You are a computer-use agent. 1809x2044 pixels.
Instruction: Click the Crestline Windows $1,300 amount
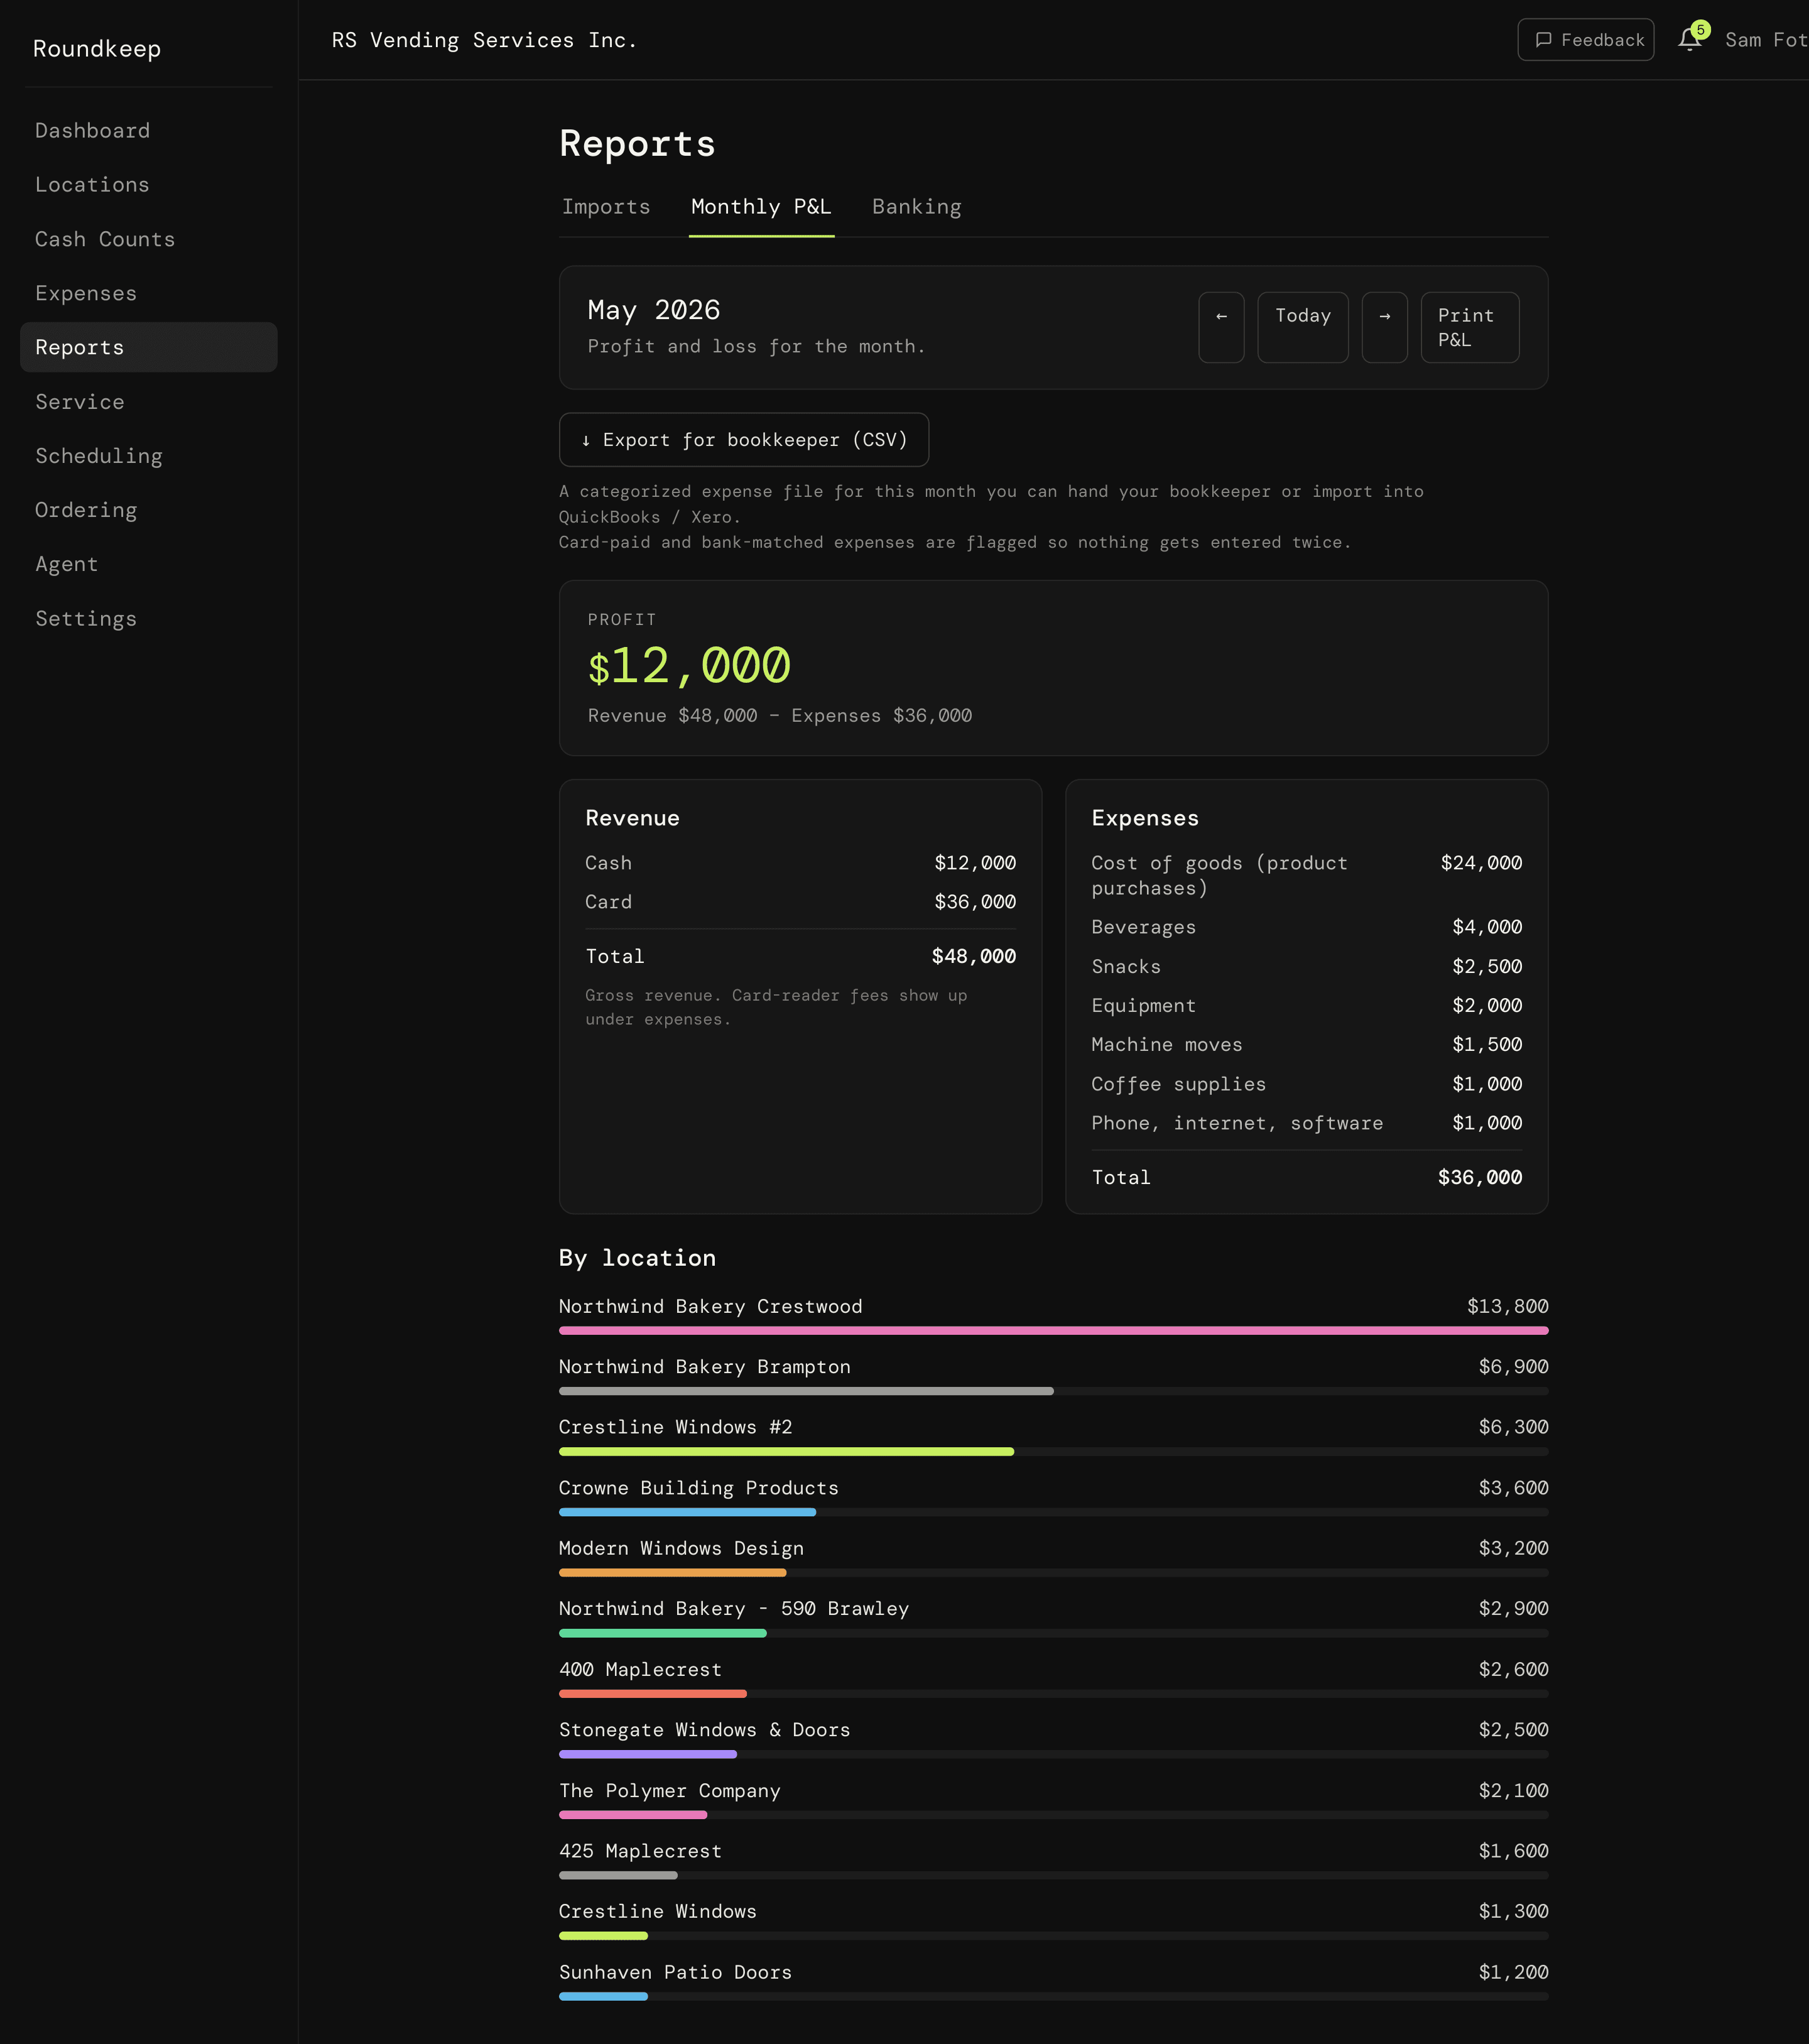1513,1911
